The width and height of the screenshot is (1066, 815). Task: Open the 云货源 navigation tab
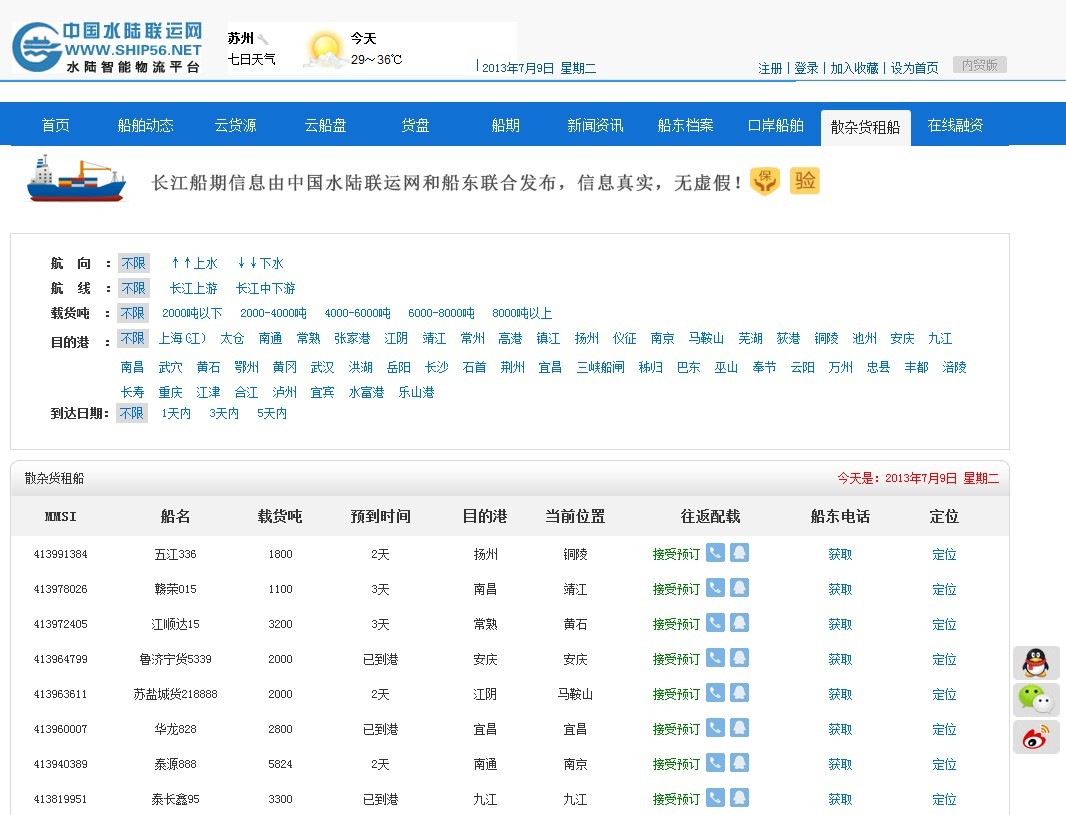(x=235, y=125)
